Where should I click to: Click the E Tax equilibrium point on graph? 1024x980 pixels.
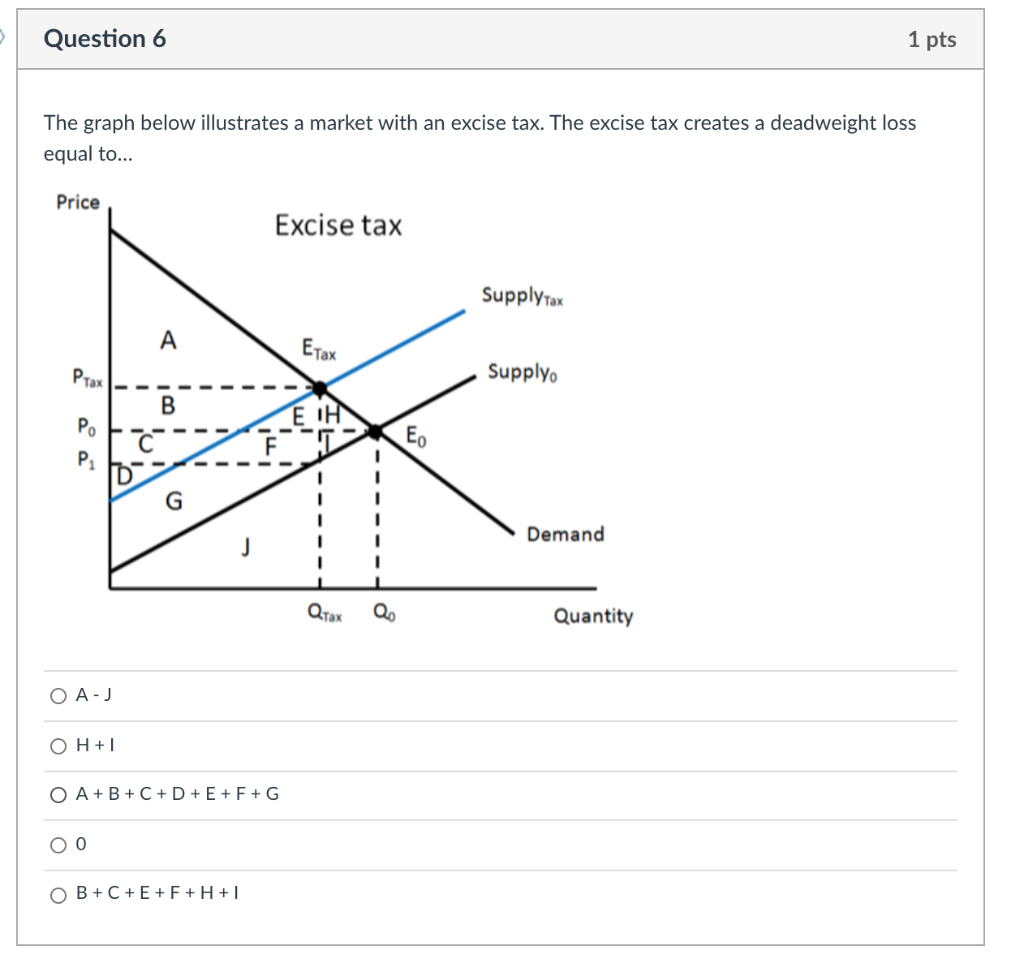tap(318, 388)
